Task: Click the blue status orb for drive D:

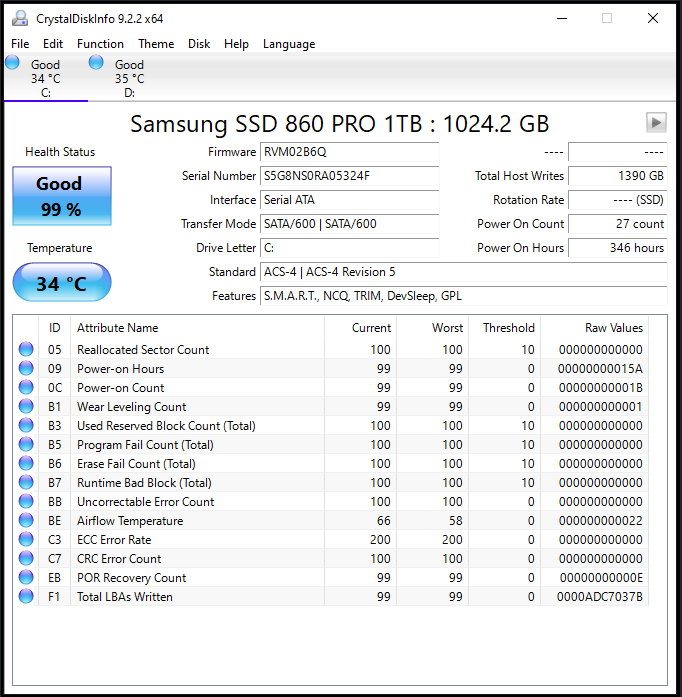Action: tap(96, 62)
